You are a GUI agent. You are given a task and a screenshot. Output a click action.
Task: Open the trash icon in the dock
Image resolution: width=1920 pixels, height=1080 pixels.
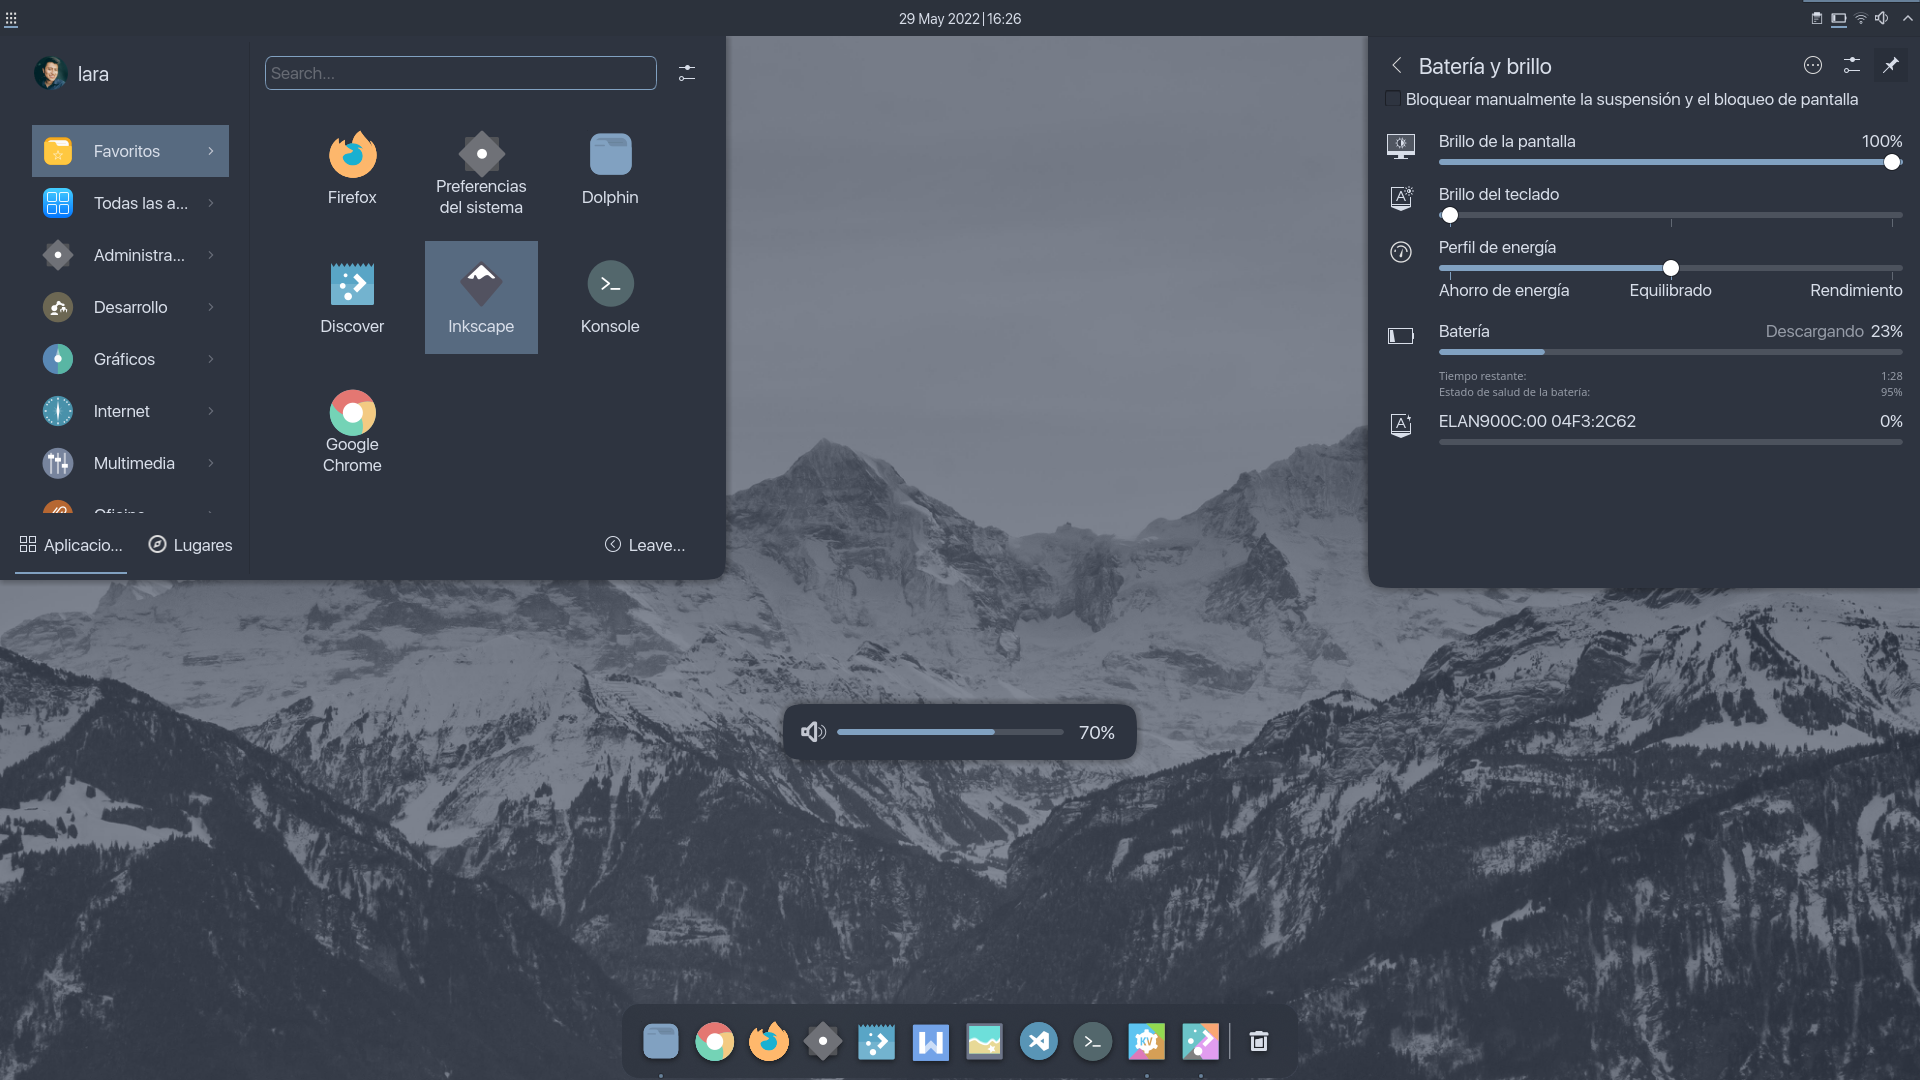pos(1259,1041)
